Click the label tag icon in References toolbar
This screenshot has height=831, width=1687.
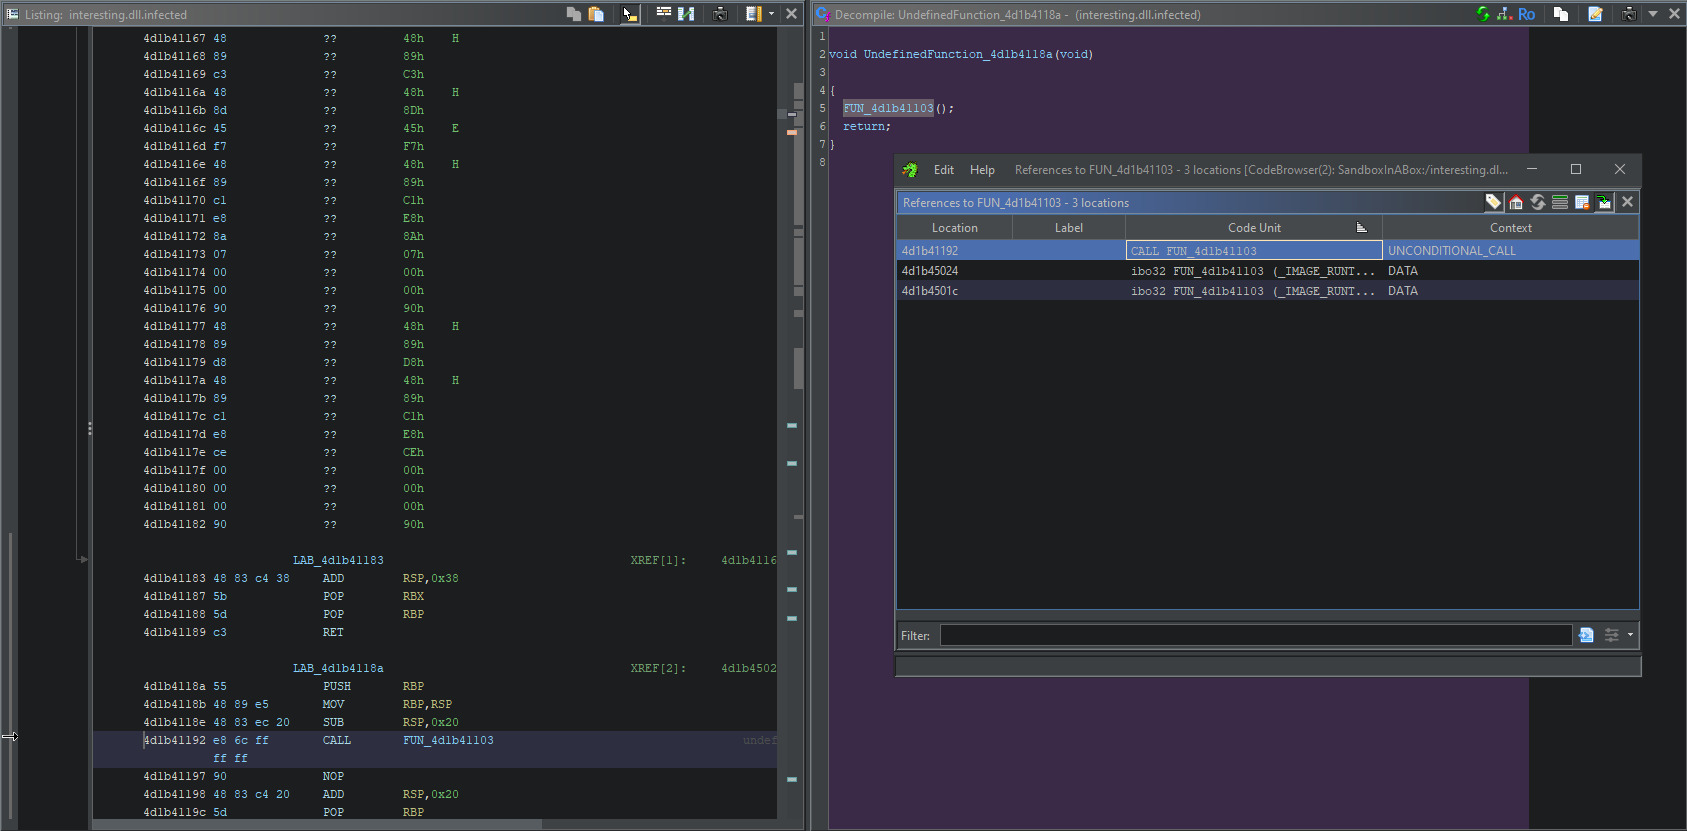click(1493, 202)
